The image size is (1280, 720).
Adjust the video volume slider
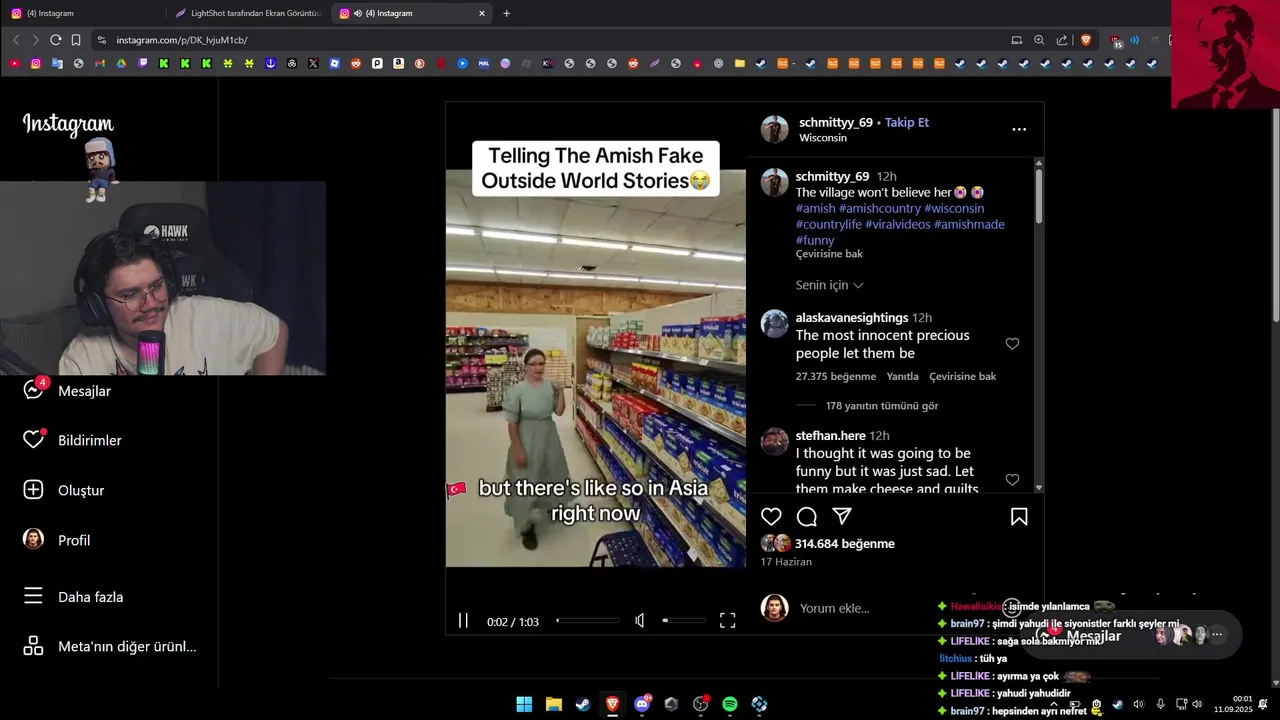(685, 621)
